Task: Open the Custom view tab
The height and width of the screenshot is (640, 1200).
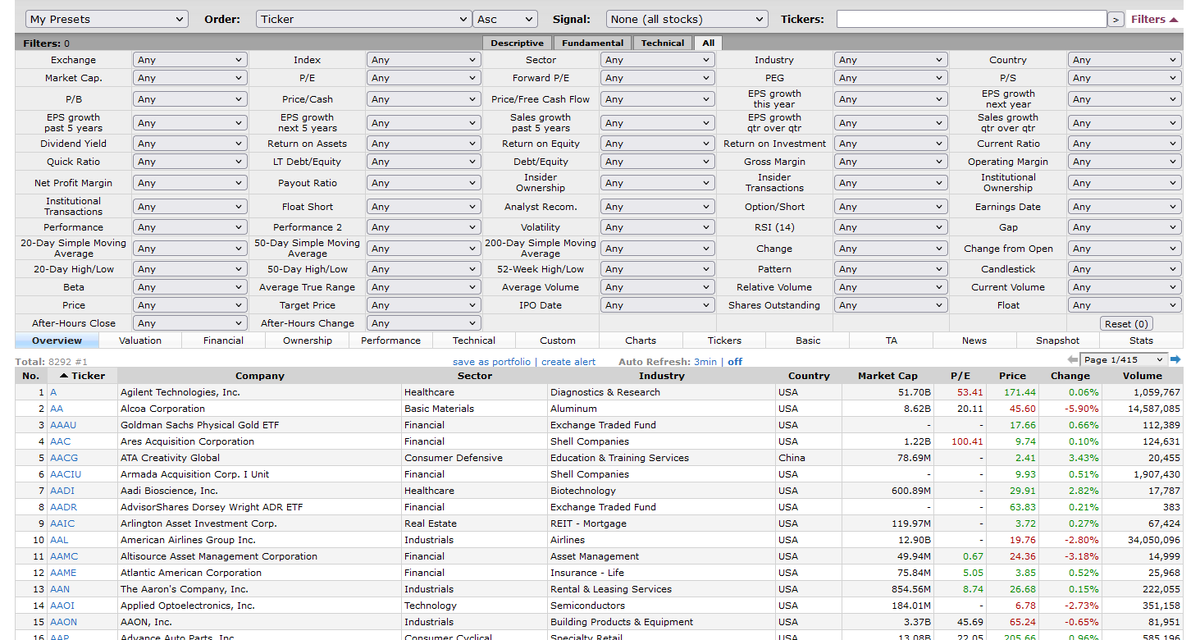Action: point(557,341)
